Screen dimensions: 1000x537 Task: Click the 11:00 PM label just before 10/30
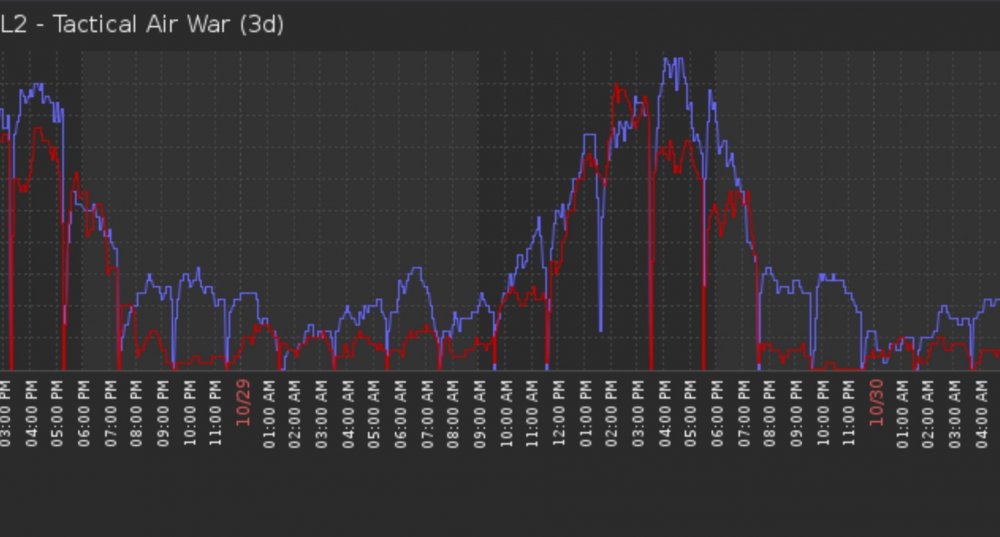pos(849,414)
